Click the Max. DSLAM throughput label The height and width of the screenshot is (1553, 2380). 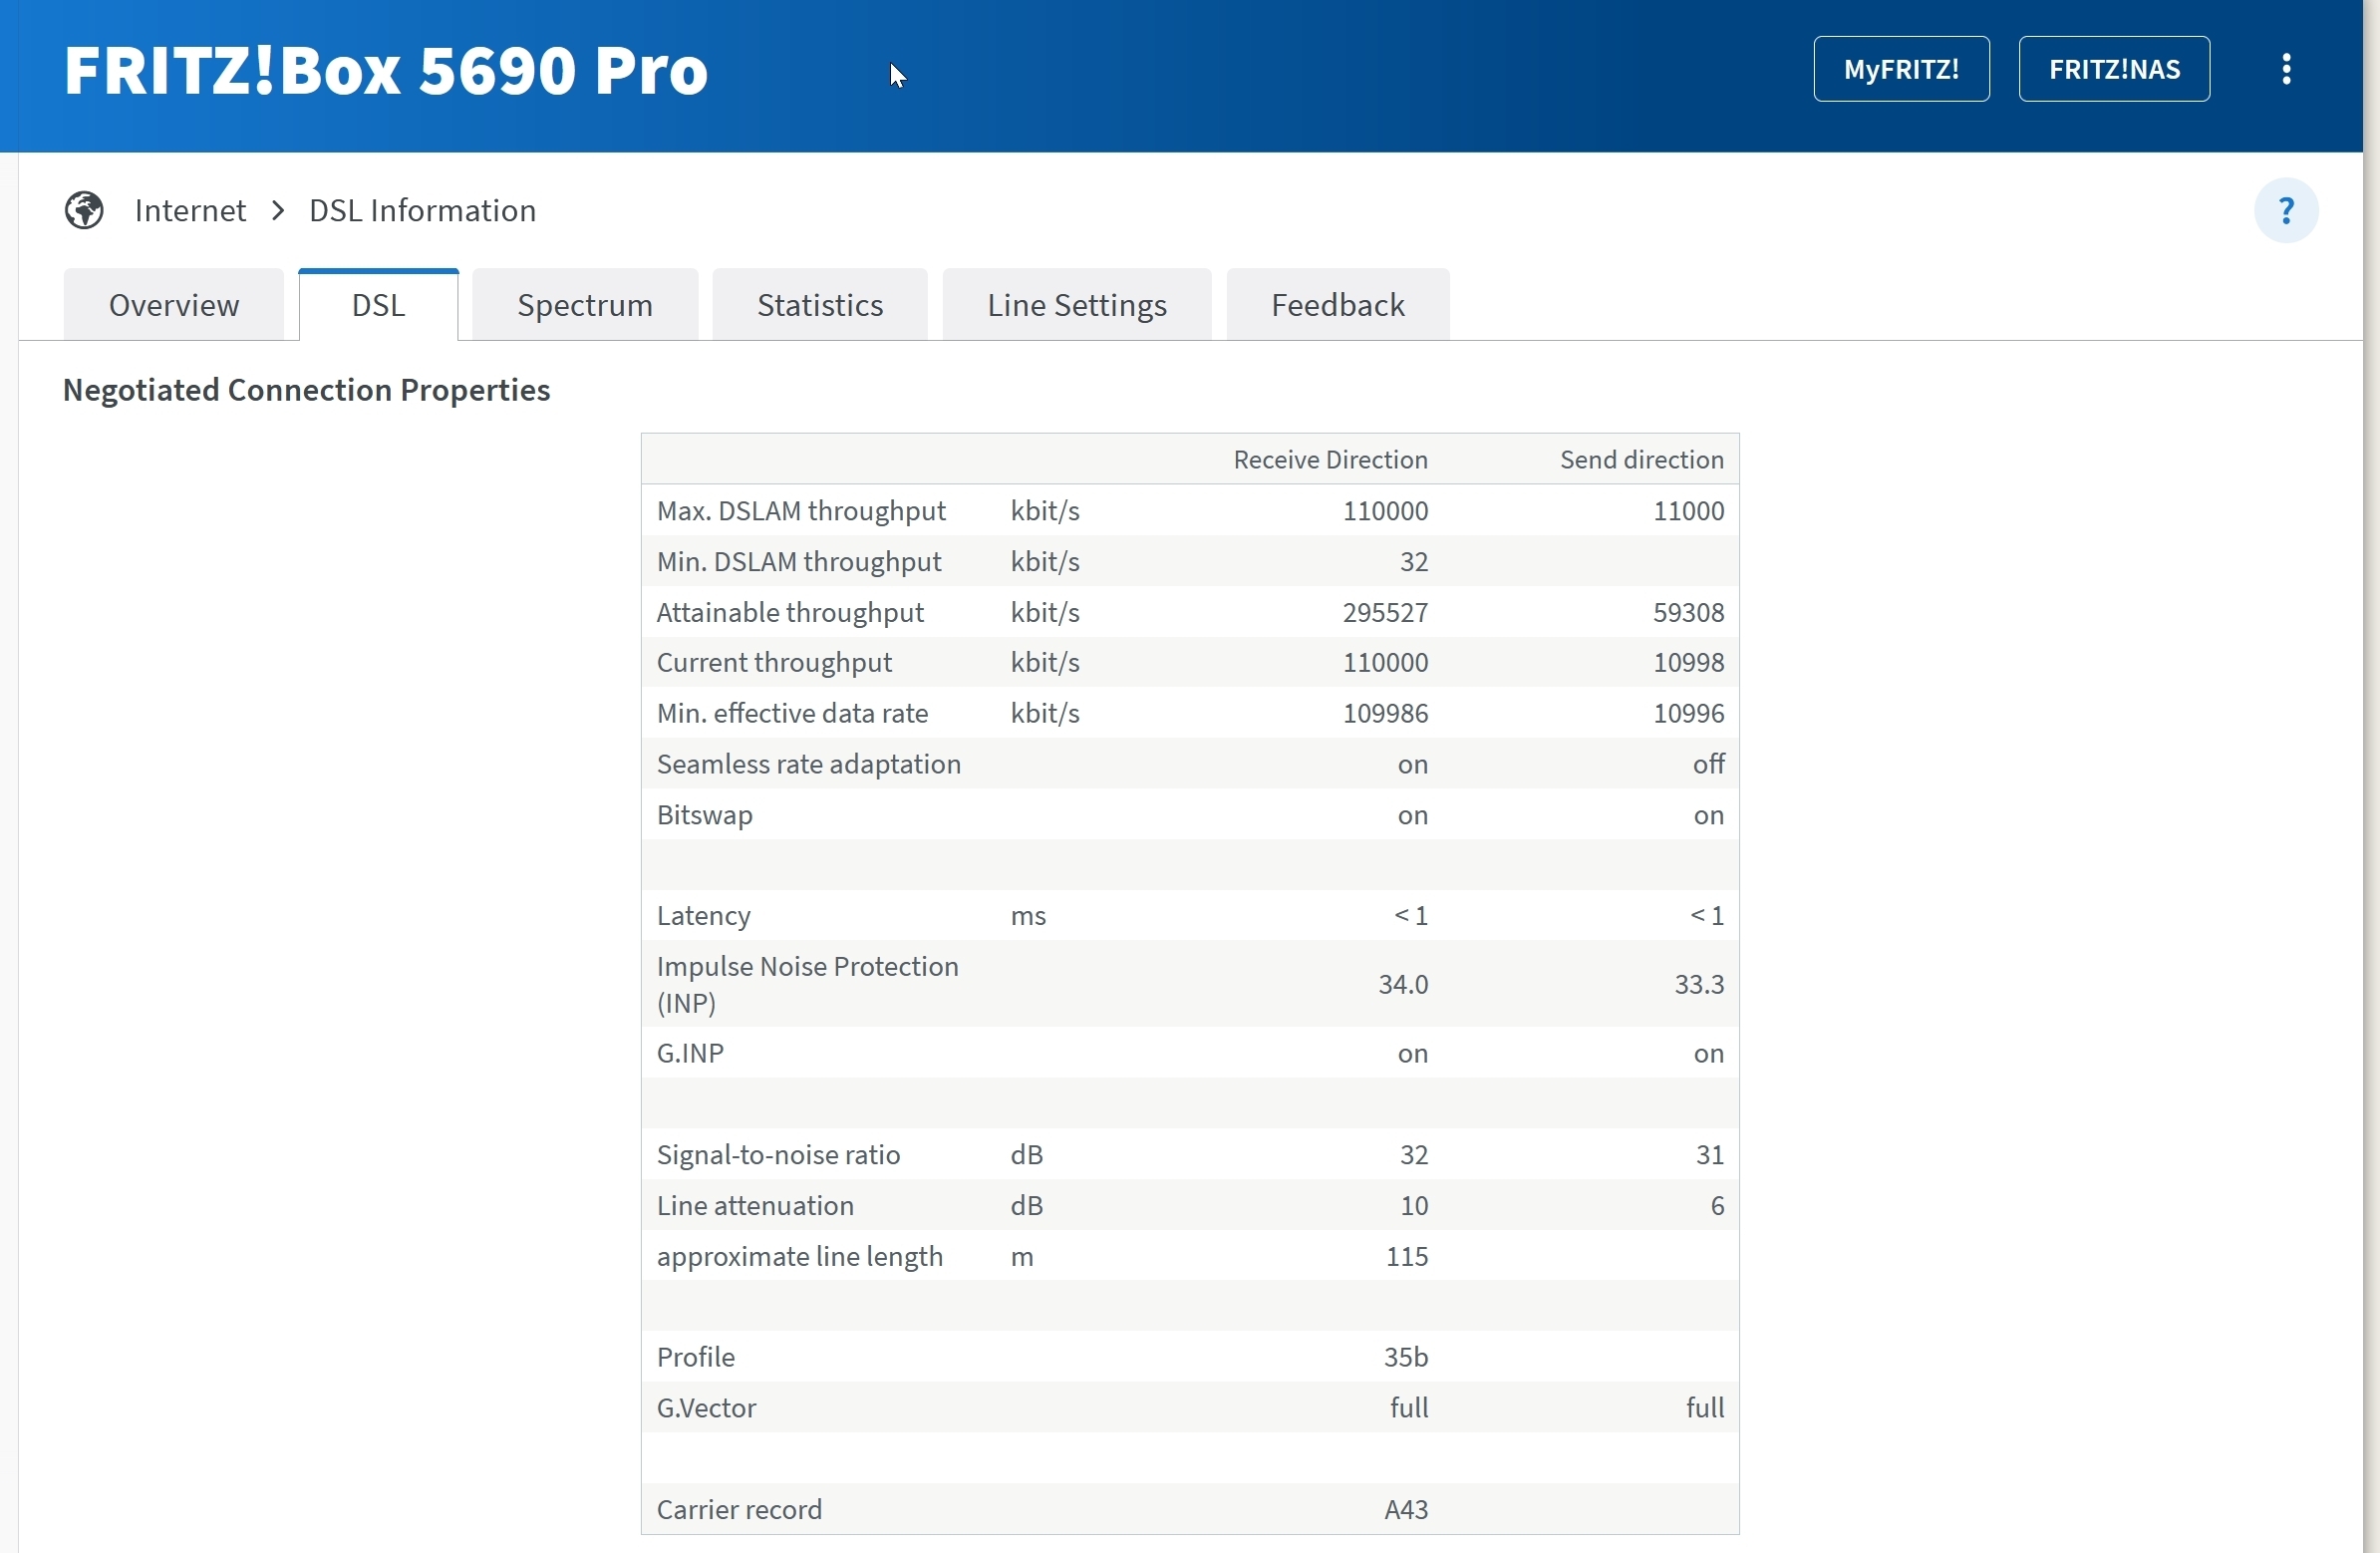tap(801, 511)
